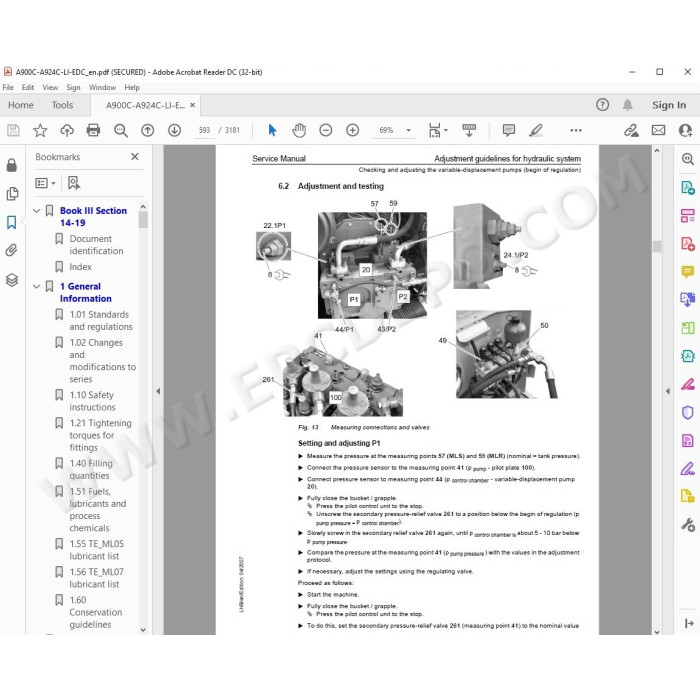Open the page thumbnails panel
The width and height of the screenshot is (700, 700).
12,194
